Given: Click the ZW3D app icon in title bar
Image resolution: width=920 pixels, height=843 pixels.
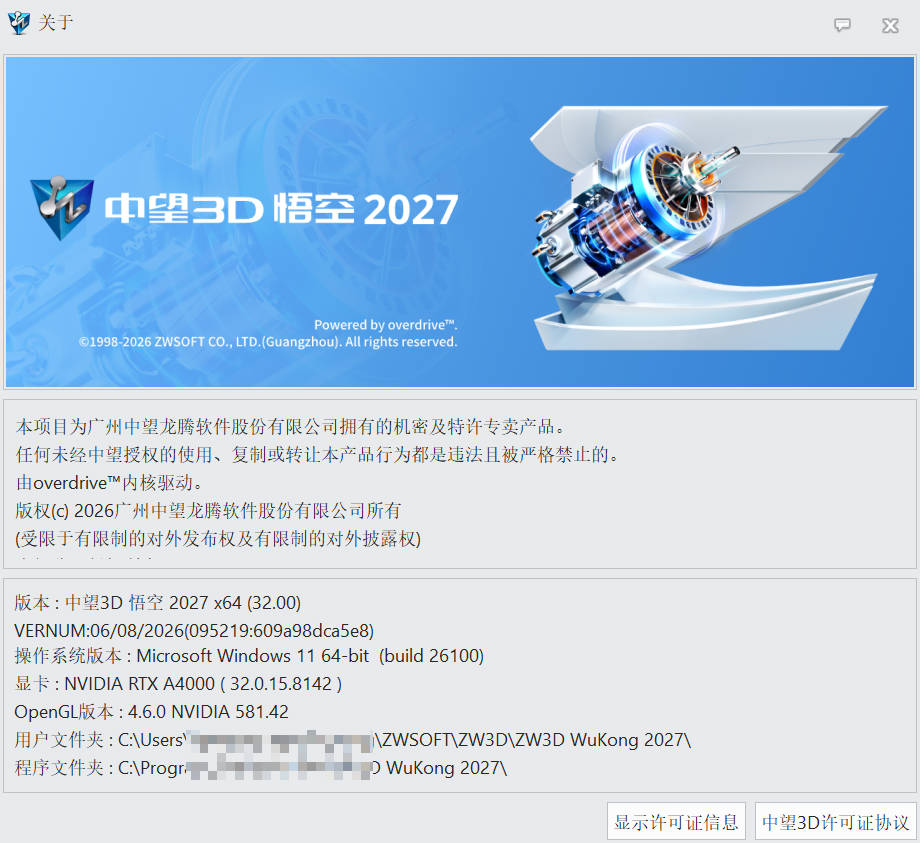Looking at the screenshot, I should (19, 23).
